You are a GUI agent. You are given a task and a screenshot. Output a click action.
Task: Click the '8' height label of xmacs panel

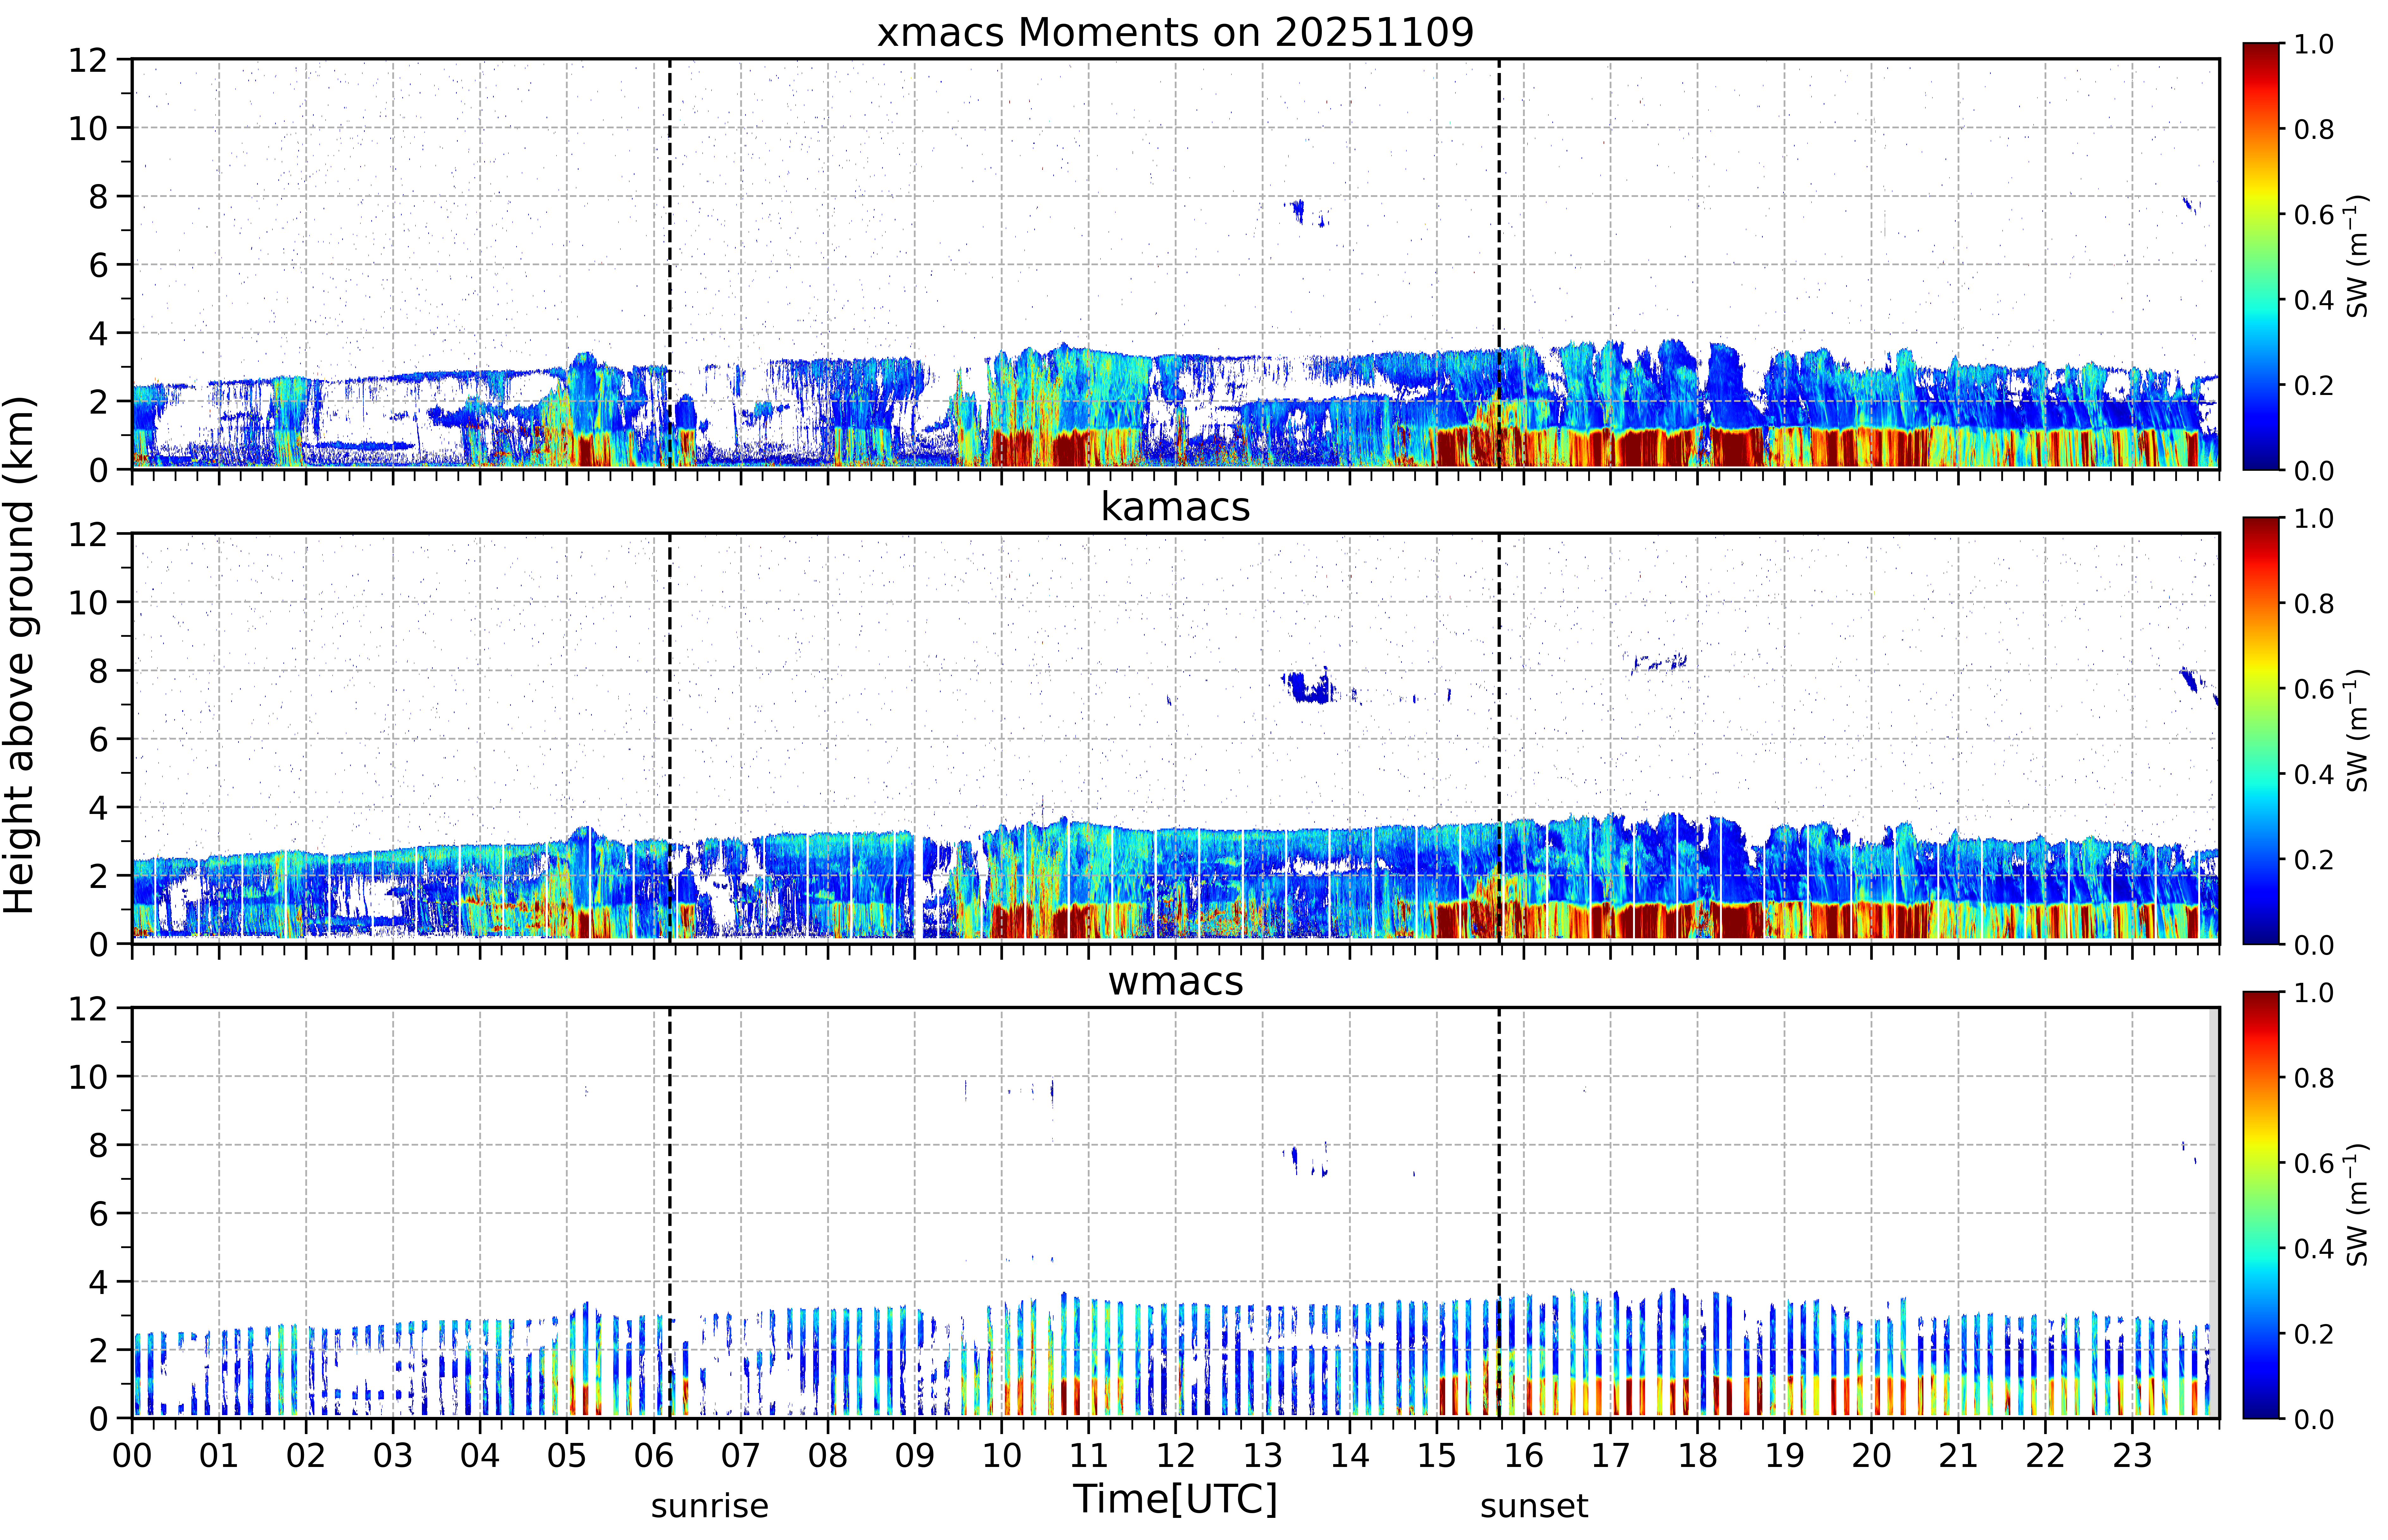click(98, 197)
